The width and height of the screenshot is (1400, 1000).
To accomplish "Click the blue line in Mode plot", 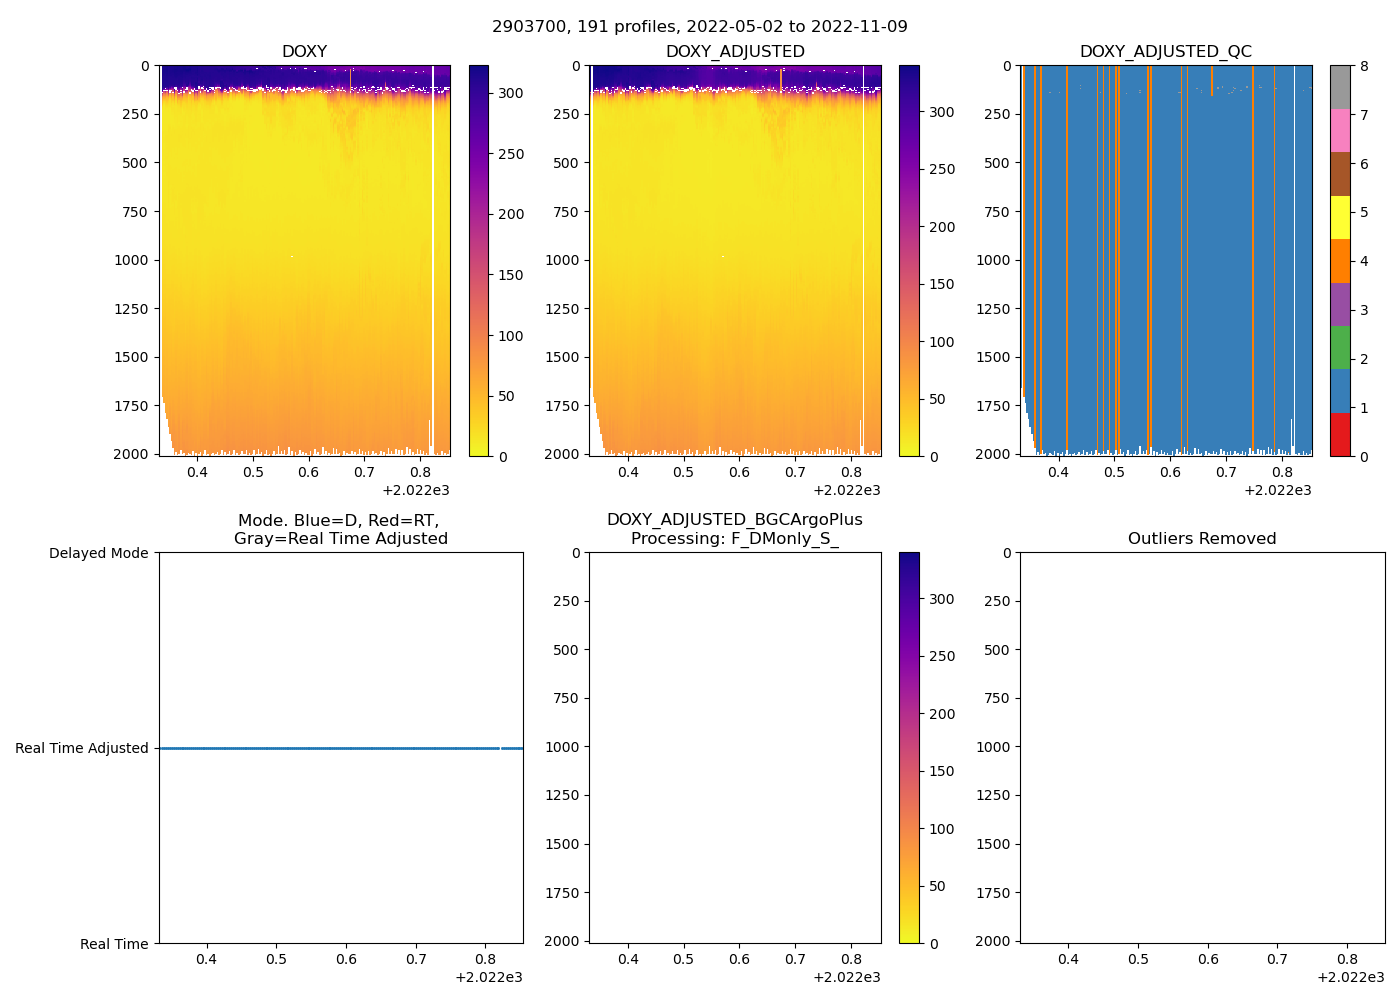I will (340, 748).
